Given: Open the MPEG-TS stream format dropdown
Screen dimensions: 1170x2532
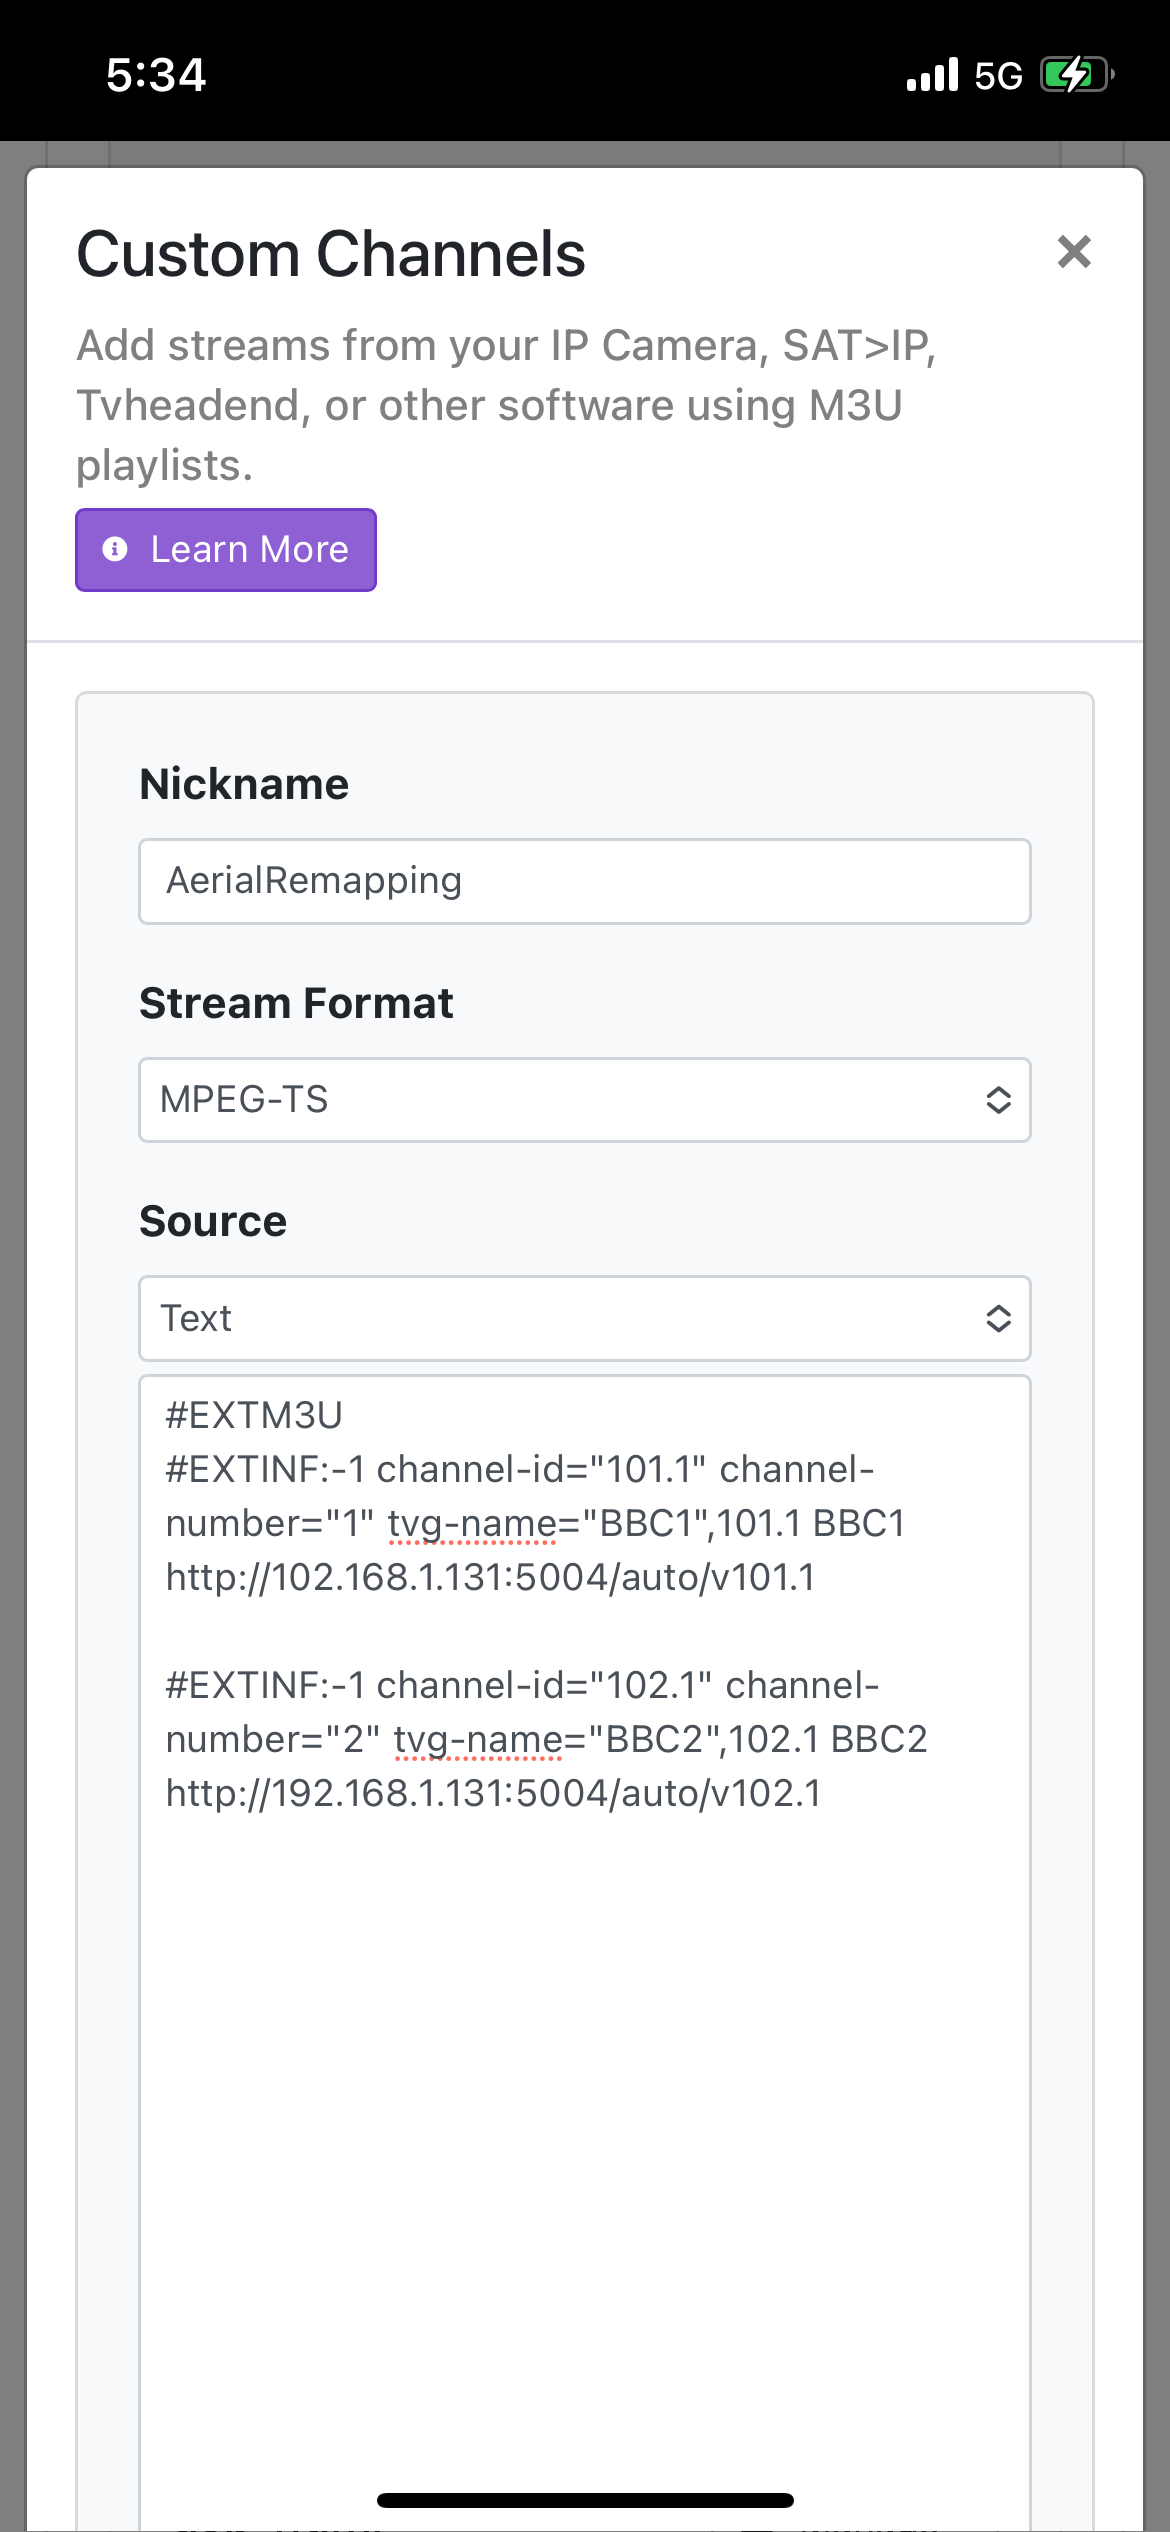Looking at the screenshot, I should tap(560, 1100).
